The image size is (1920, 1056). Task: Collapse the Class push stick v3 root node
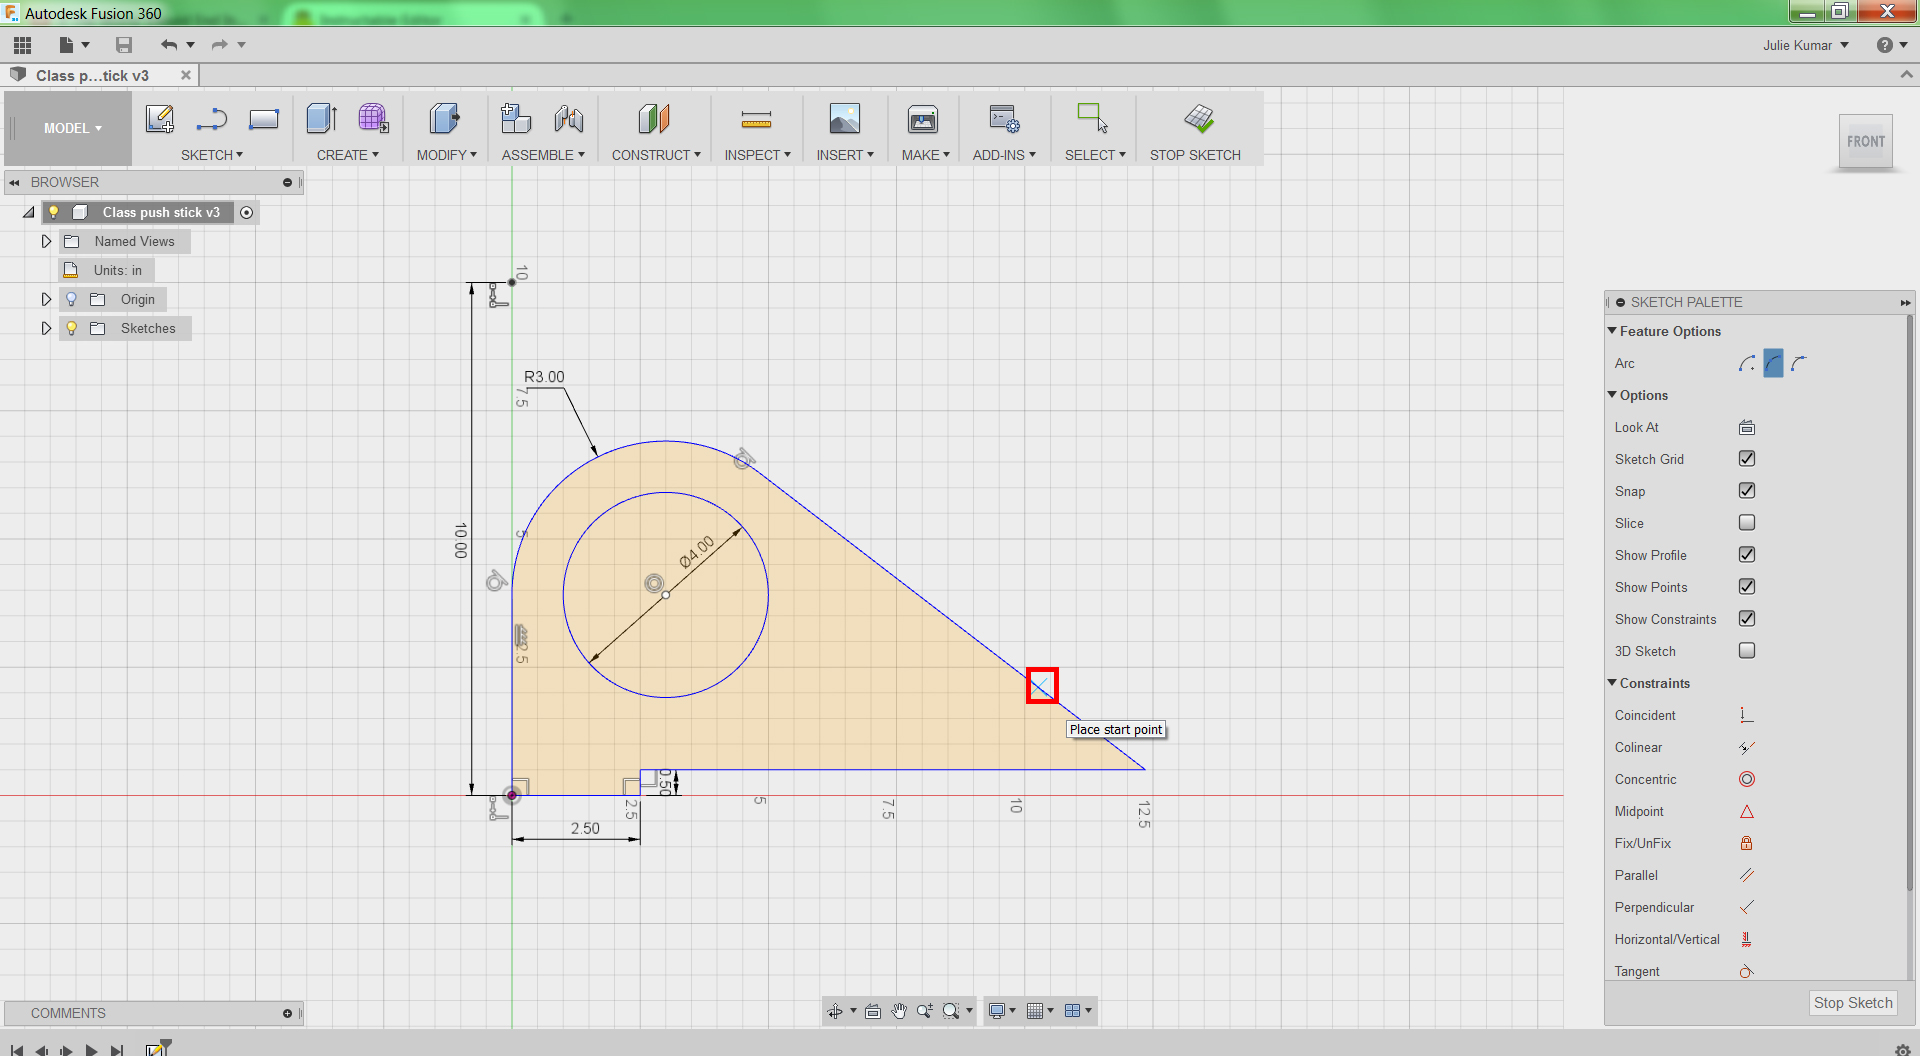pos(29,212)
